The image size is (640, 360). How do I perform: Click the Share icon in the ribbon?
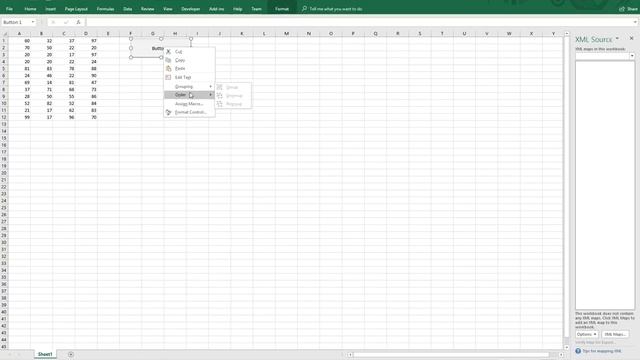click(622, 9)
